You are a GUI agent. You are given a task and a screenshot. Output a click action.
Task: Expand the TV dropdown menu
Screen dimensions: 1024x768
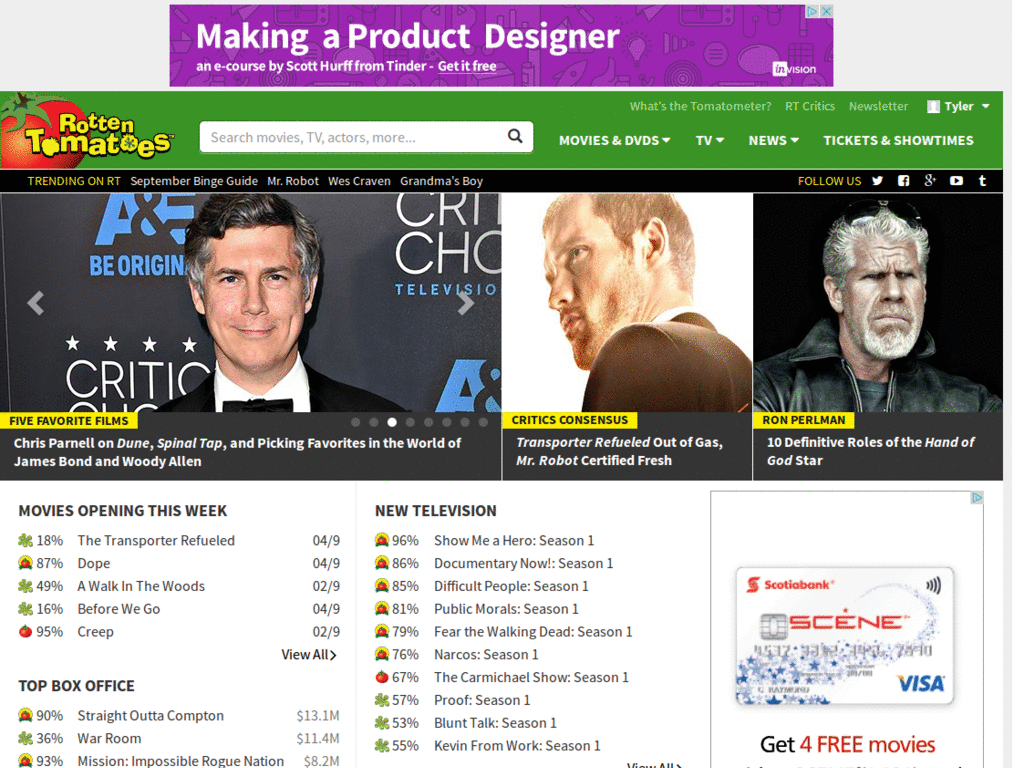(x=710, y=140)
